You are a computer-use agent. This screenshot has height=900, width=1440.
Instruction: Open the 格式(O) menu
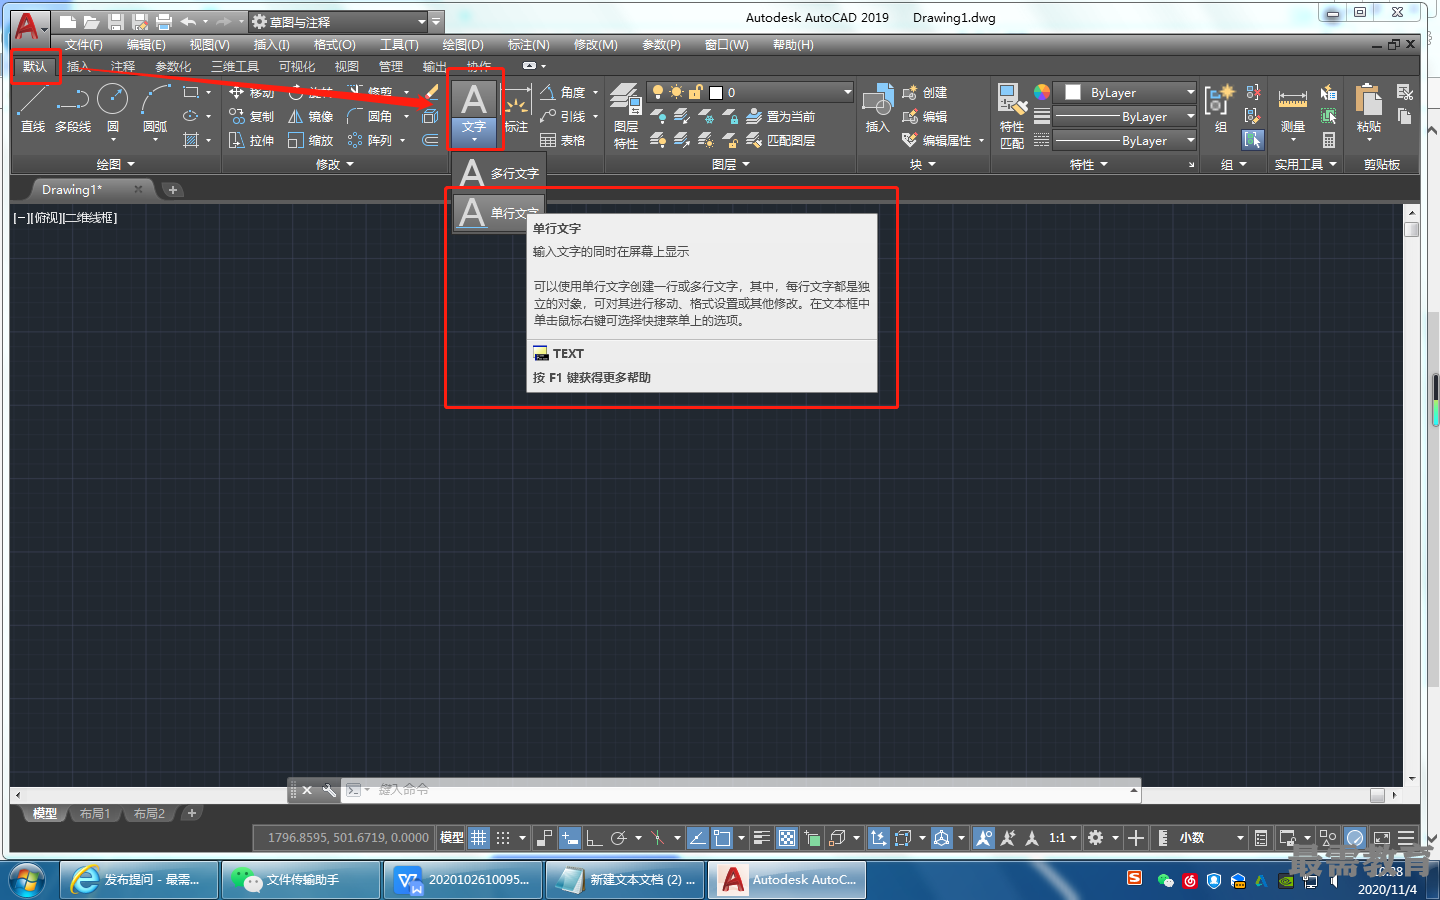(334, 45)
